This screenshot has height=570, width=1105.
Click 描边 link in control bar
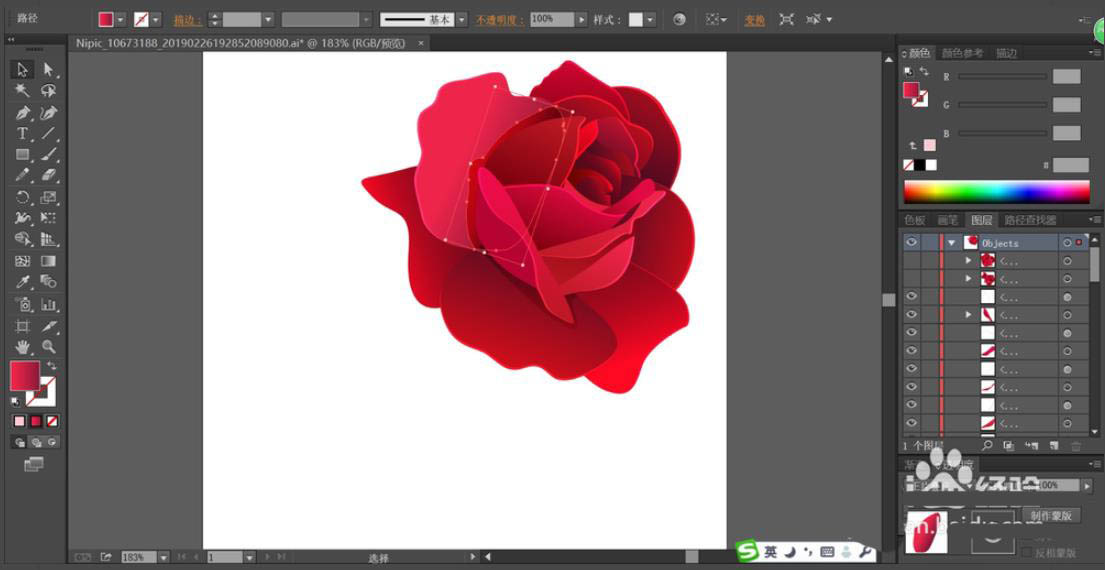tap(187, 20)
